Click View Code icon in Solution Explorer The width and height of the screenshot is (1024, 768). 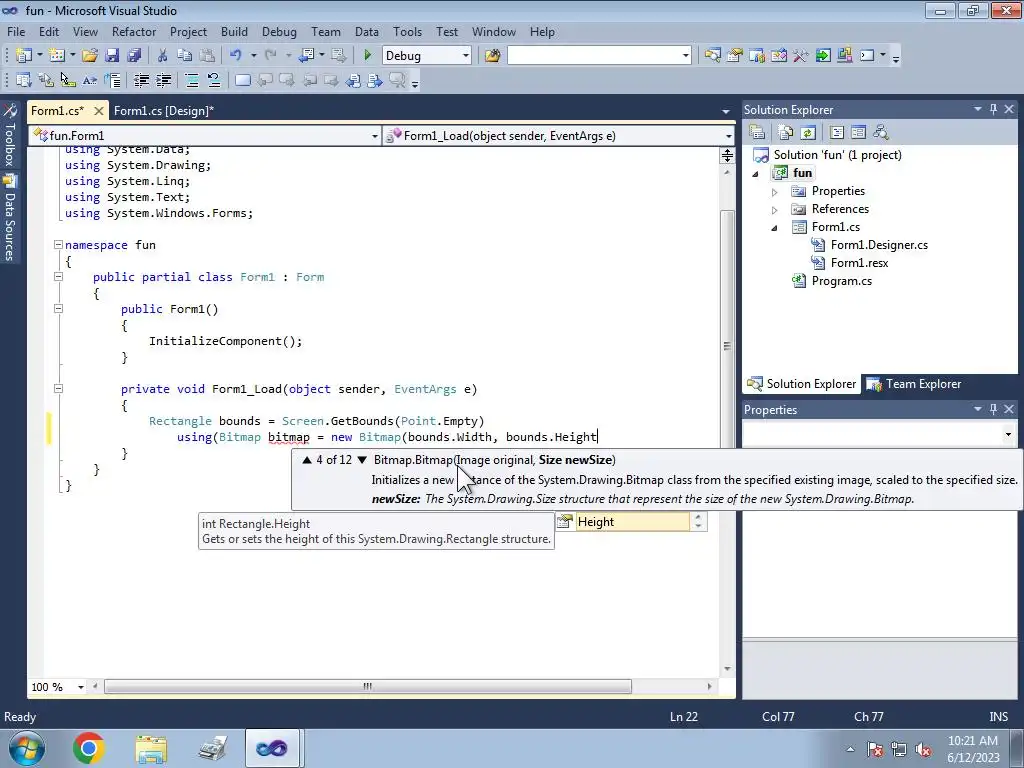pyautogui.click(x=837, y=133)
